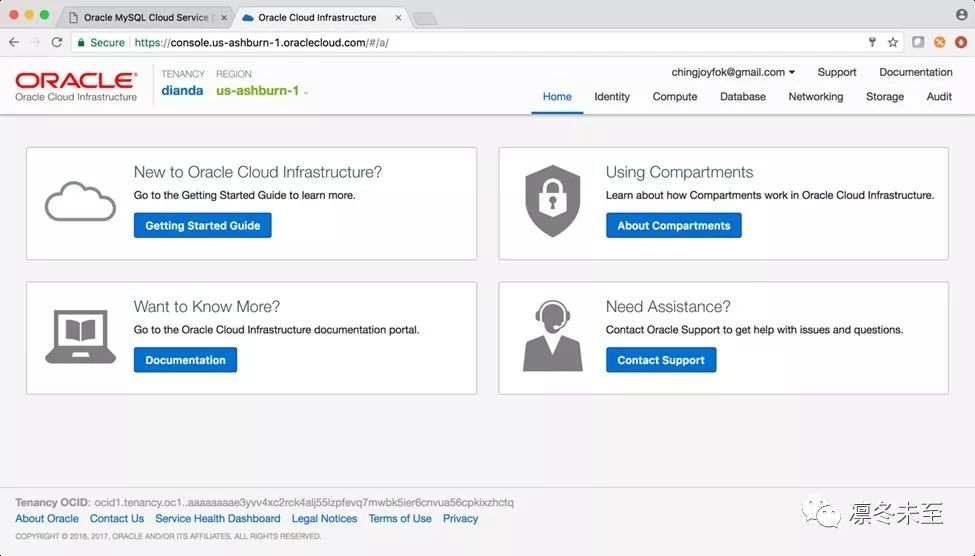This screenshot has height=556, width=975.
Task: Open the Home navigation tab
Action: pyautogui.click(x=557, y=96)
